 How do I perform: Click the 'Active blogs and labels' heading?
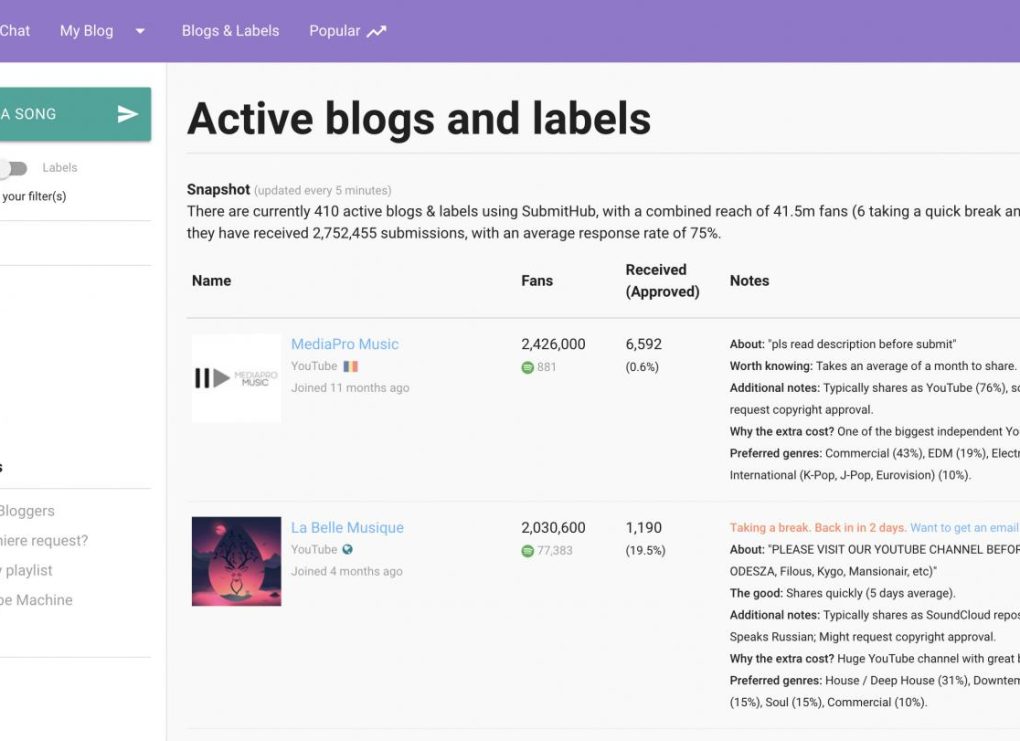[x=419, y=118]
